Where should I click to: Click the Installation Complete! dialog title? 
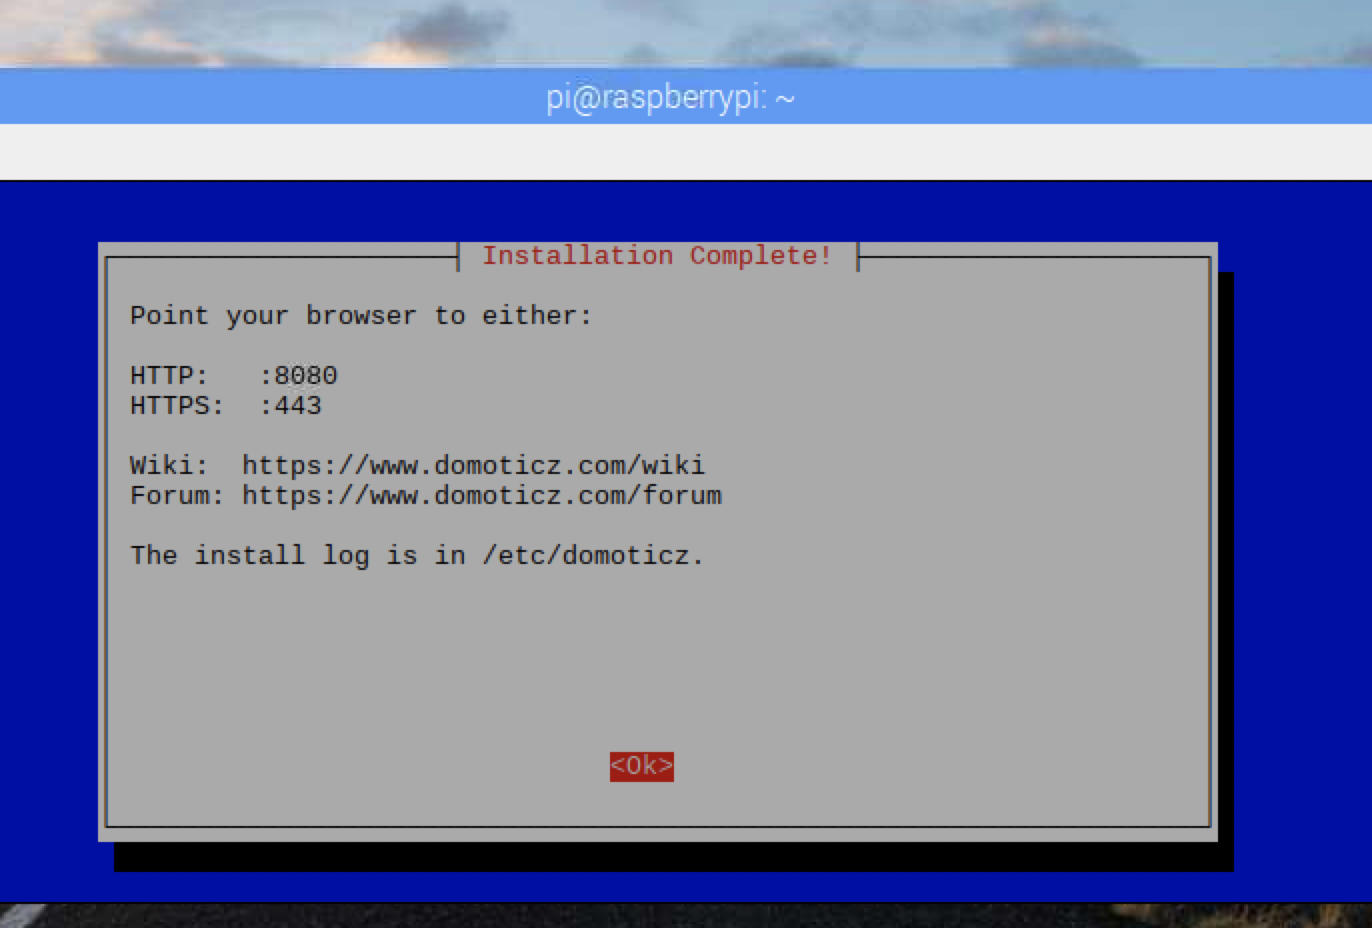657,256
